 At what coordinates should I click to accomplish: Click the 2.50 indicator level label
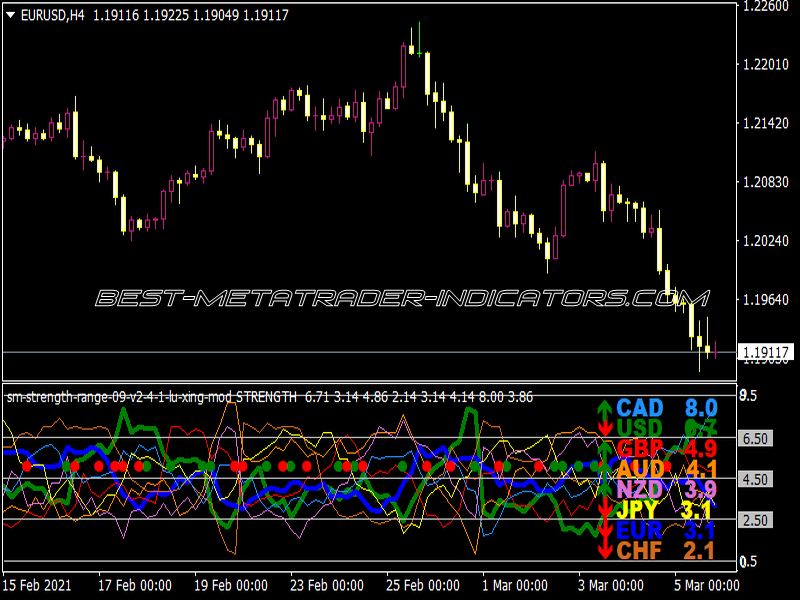coord(755,520)
